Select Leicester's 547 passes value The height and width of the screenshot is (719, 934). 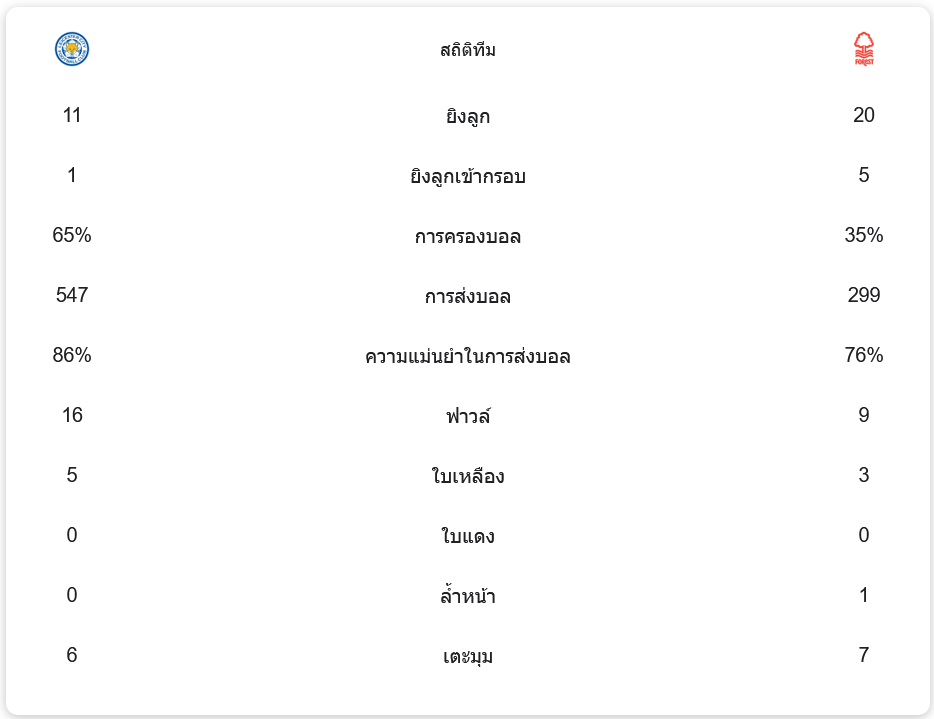pos(72,295)
